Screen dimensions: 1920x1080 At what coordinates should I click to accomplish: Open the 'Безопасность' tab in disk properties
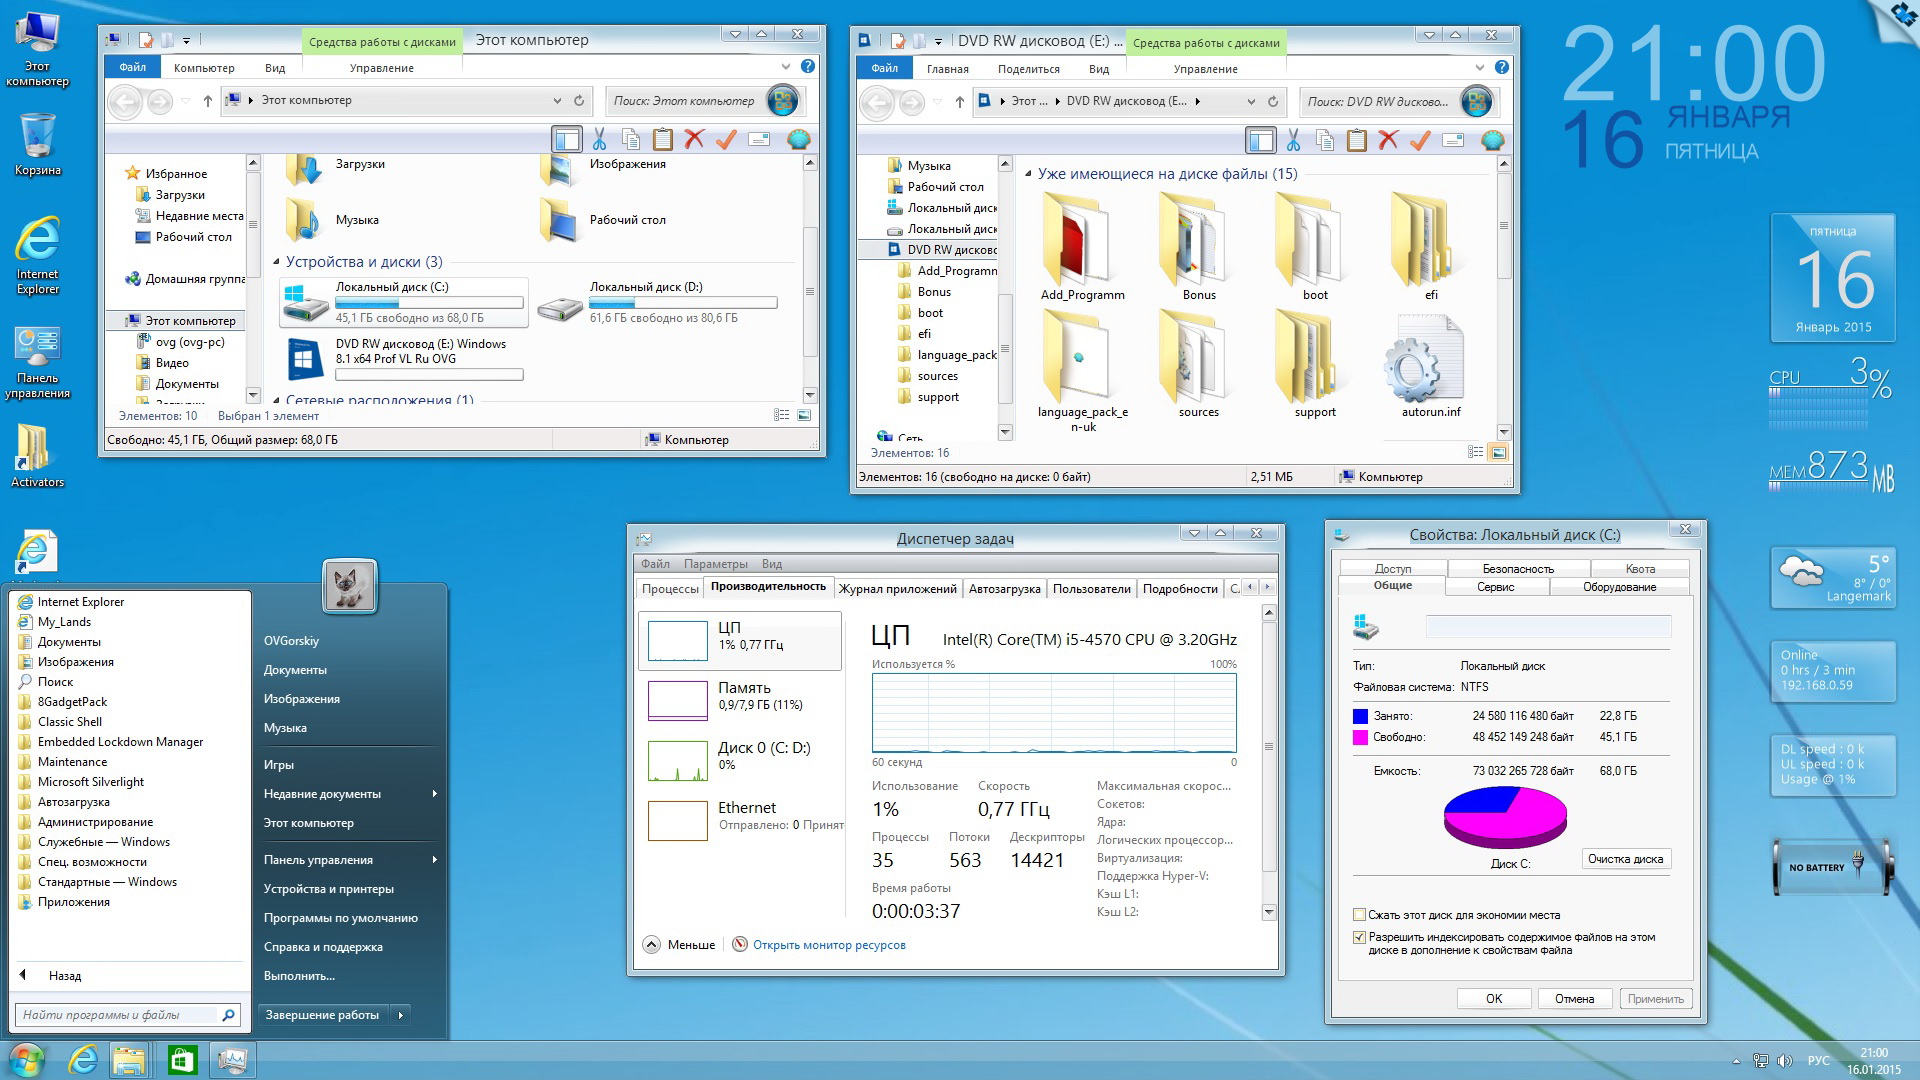(x=1517, y=568)
